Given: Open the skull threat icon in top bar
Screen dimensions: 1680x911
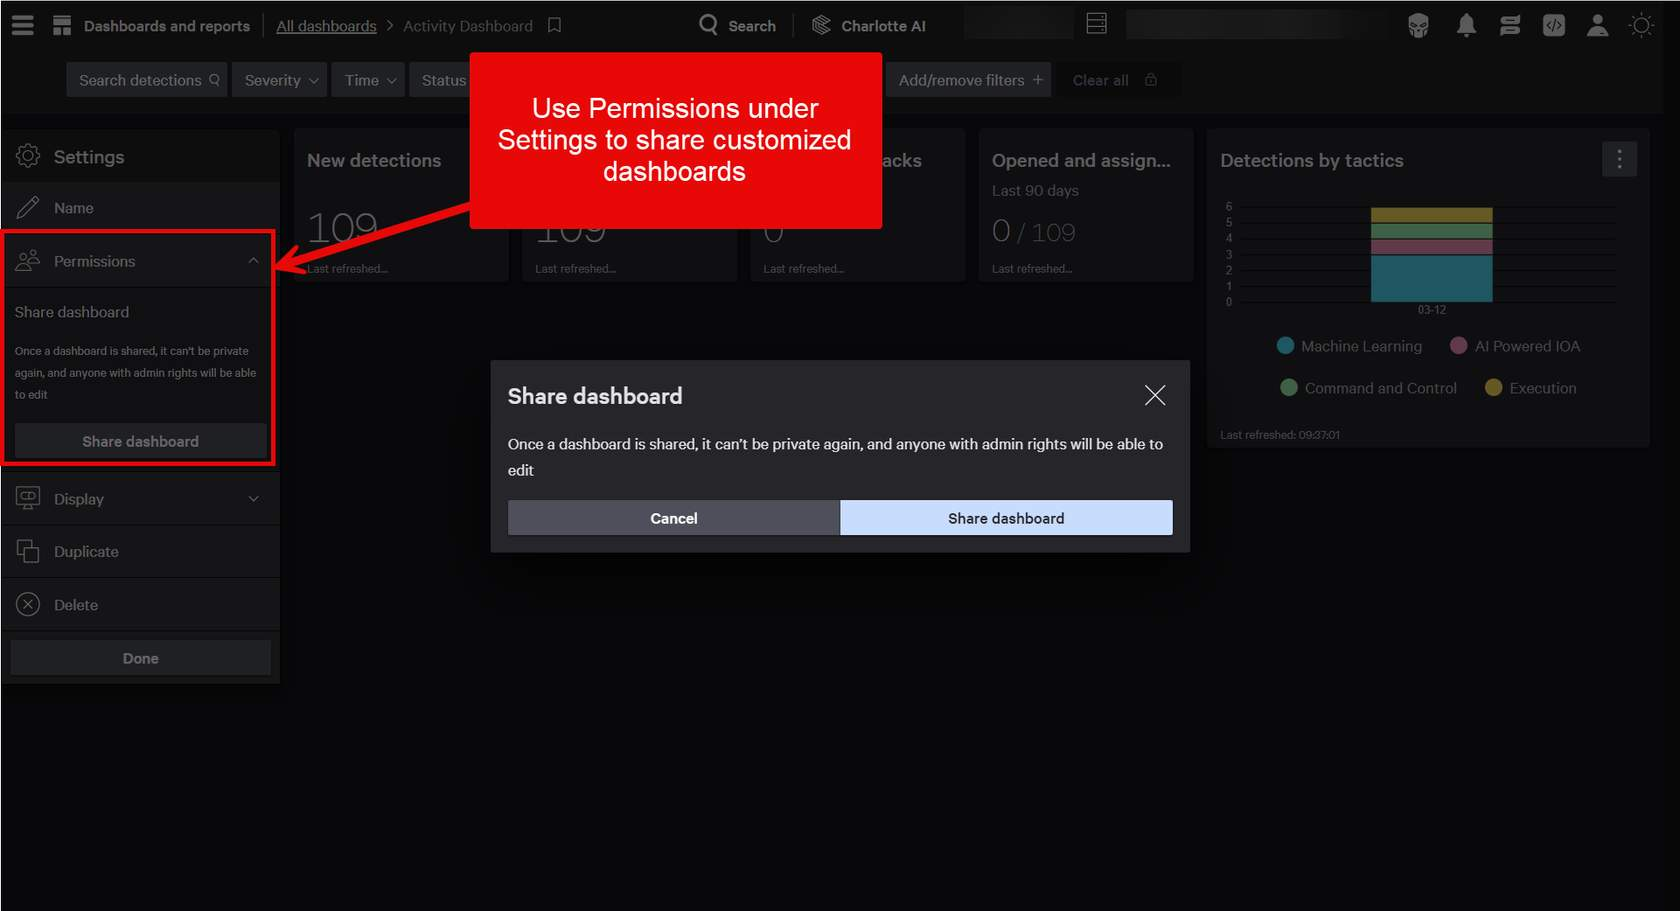Looking at the screenshot, I should pos(1418,26).
